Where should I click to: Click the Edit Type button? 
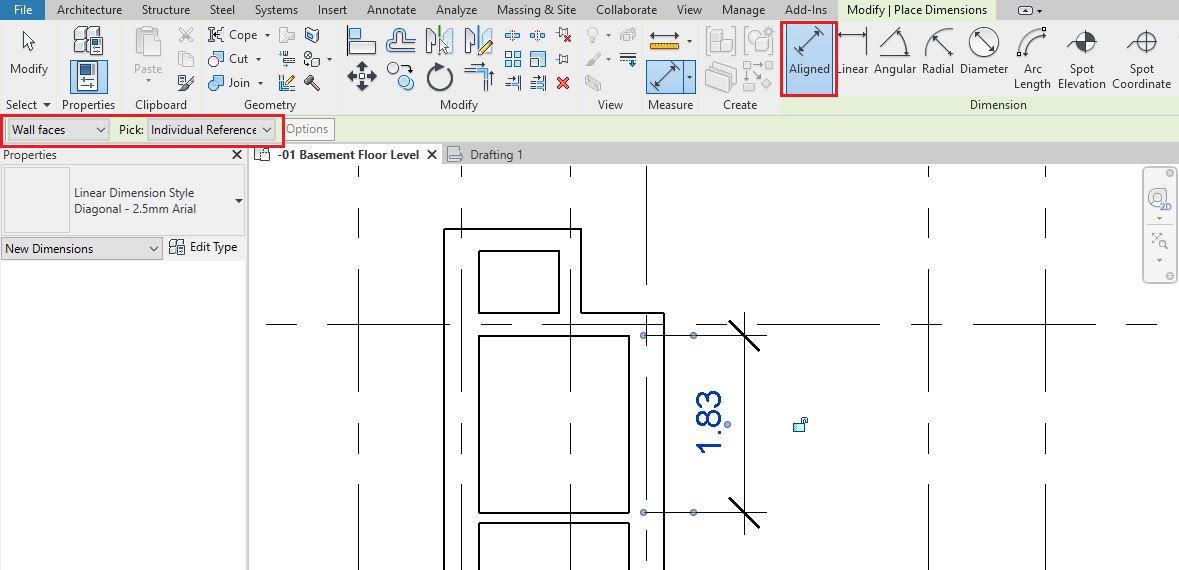coord(204,247)
